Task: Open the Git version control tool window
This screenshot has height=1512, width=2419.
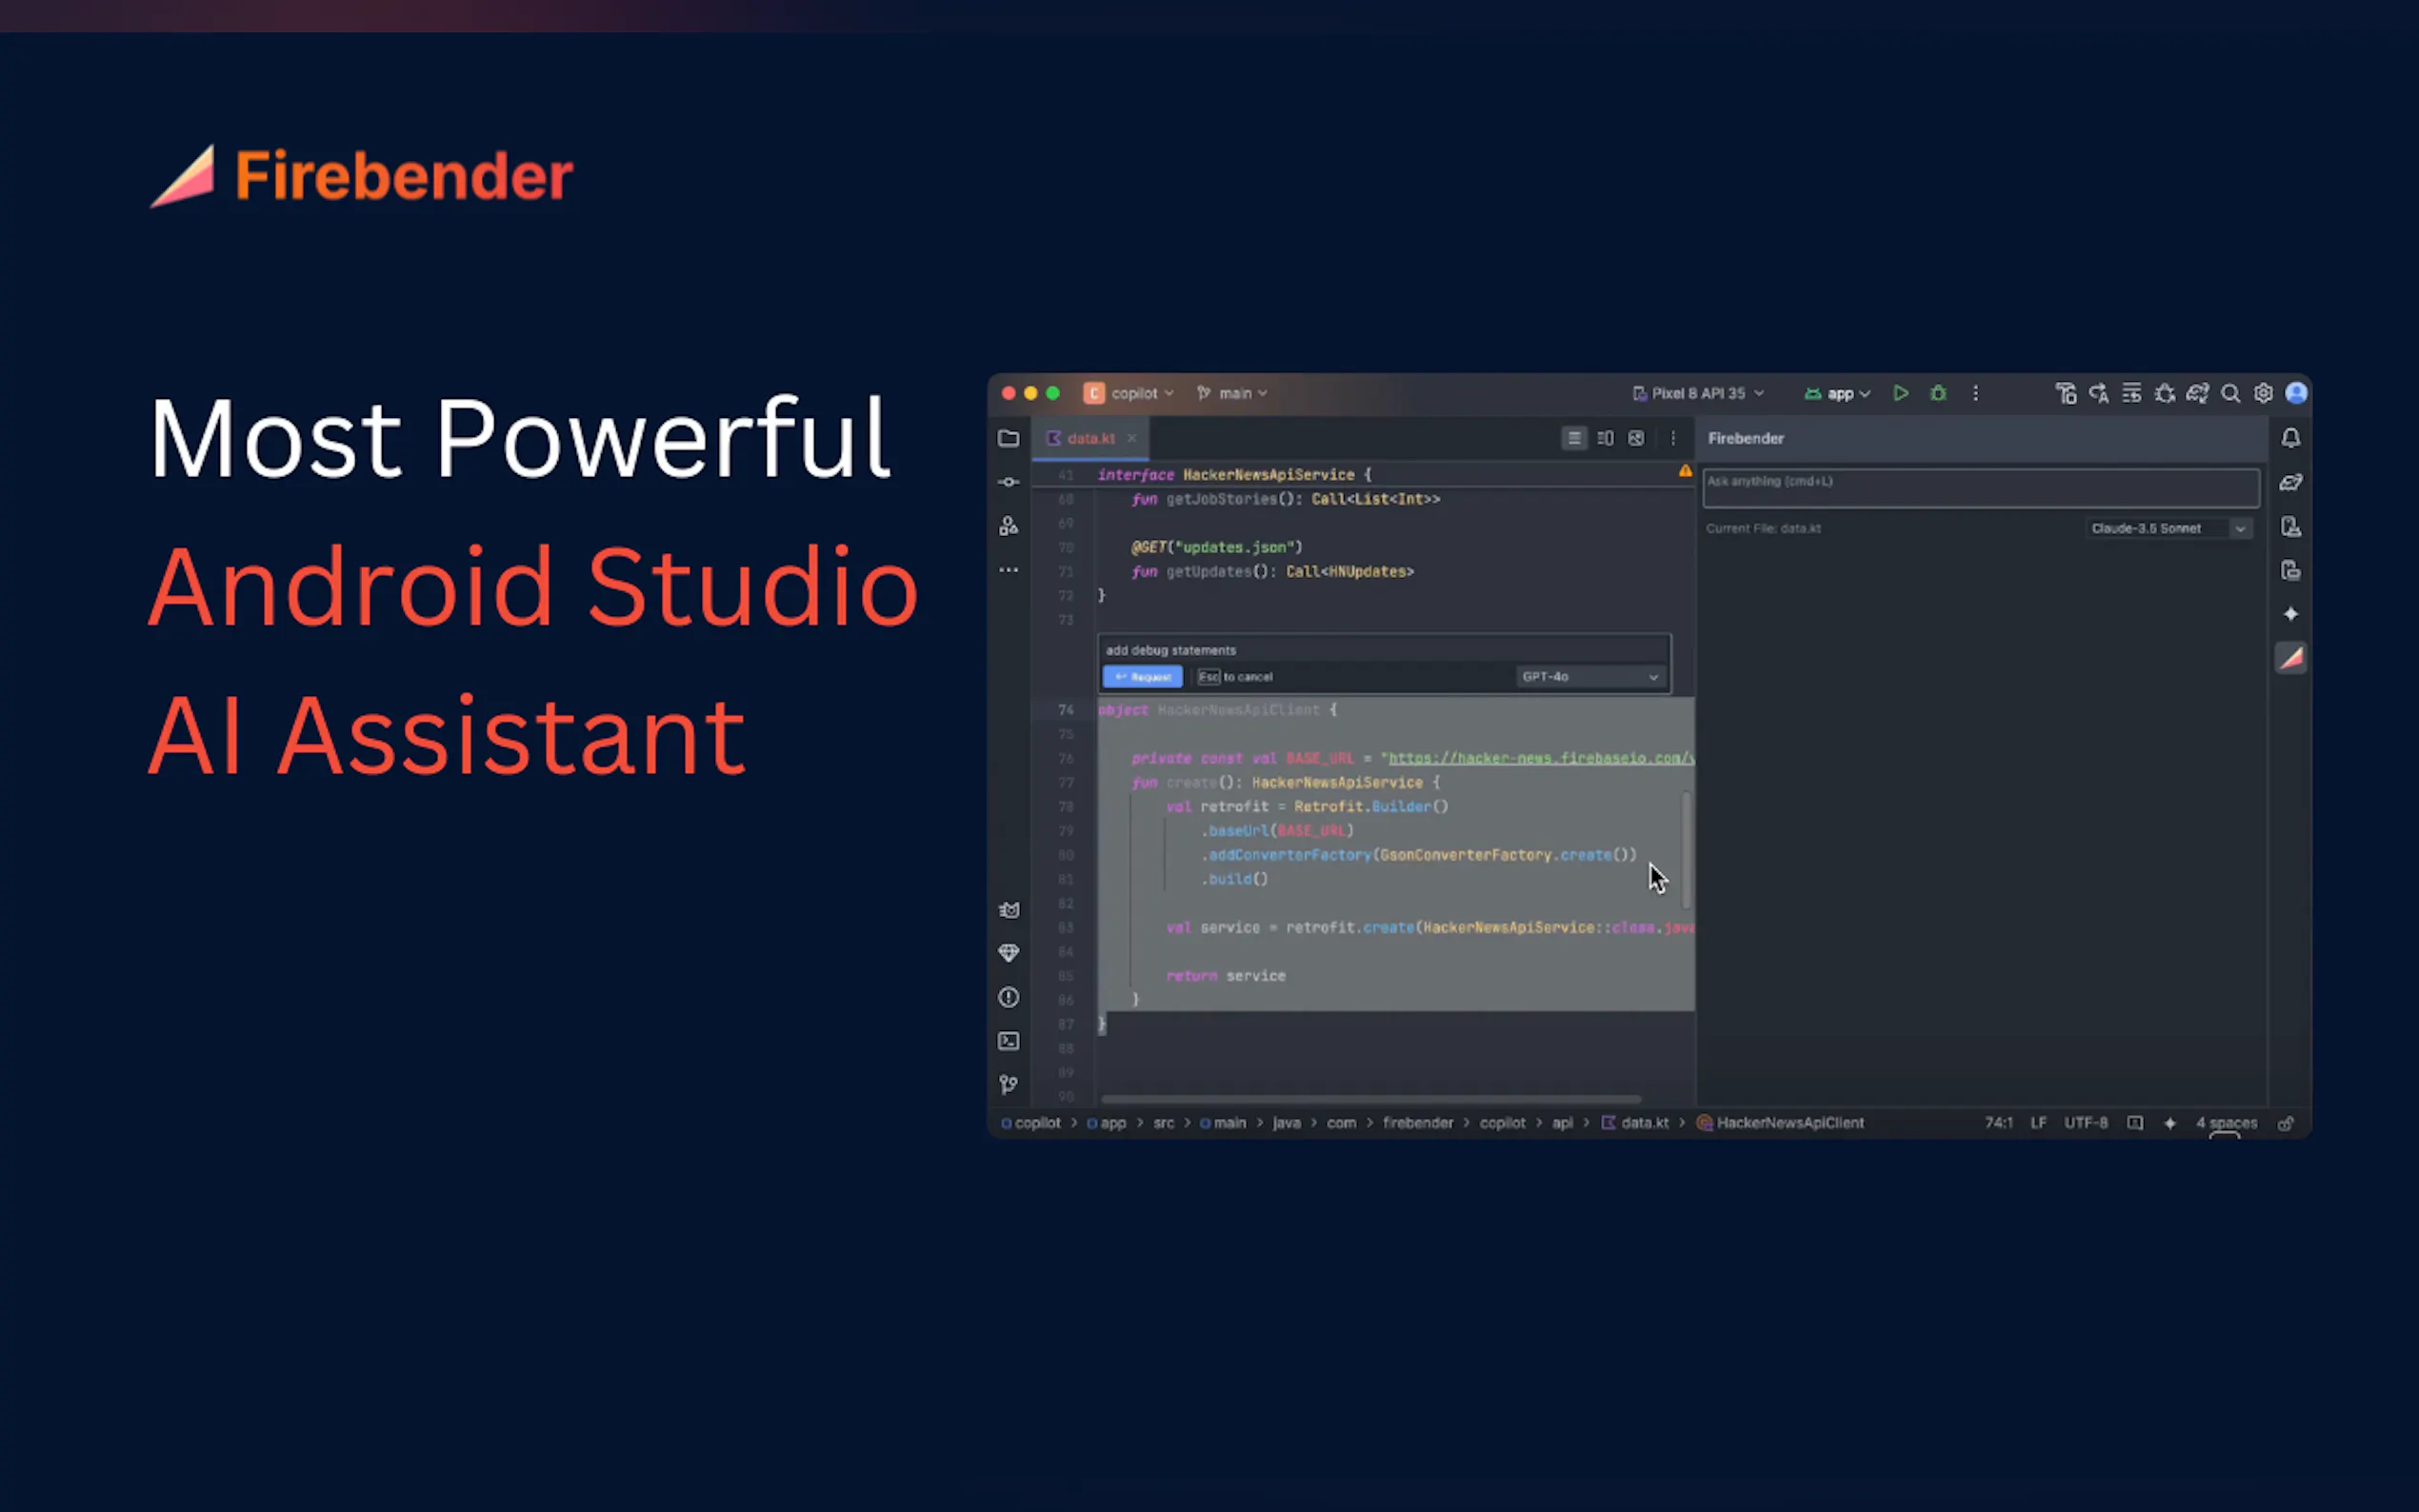Action: pos(1008,1085)
